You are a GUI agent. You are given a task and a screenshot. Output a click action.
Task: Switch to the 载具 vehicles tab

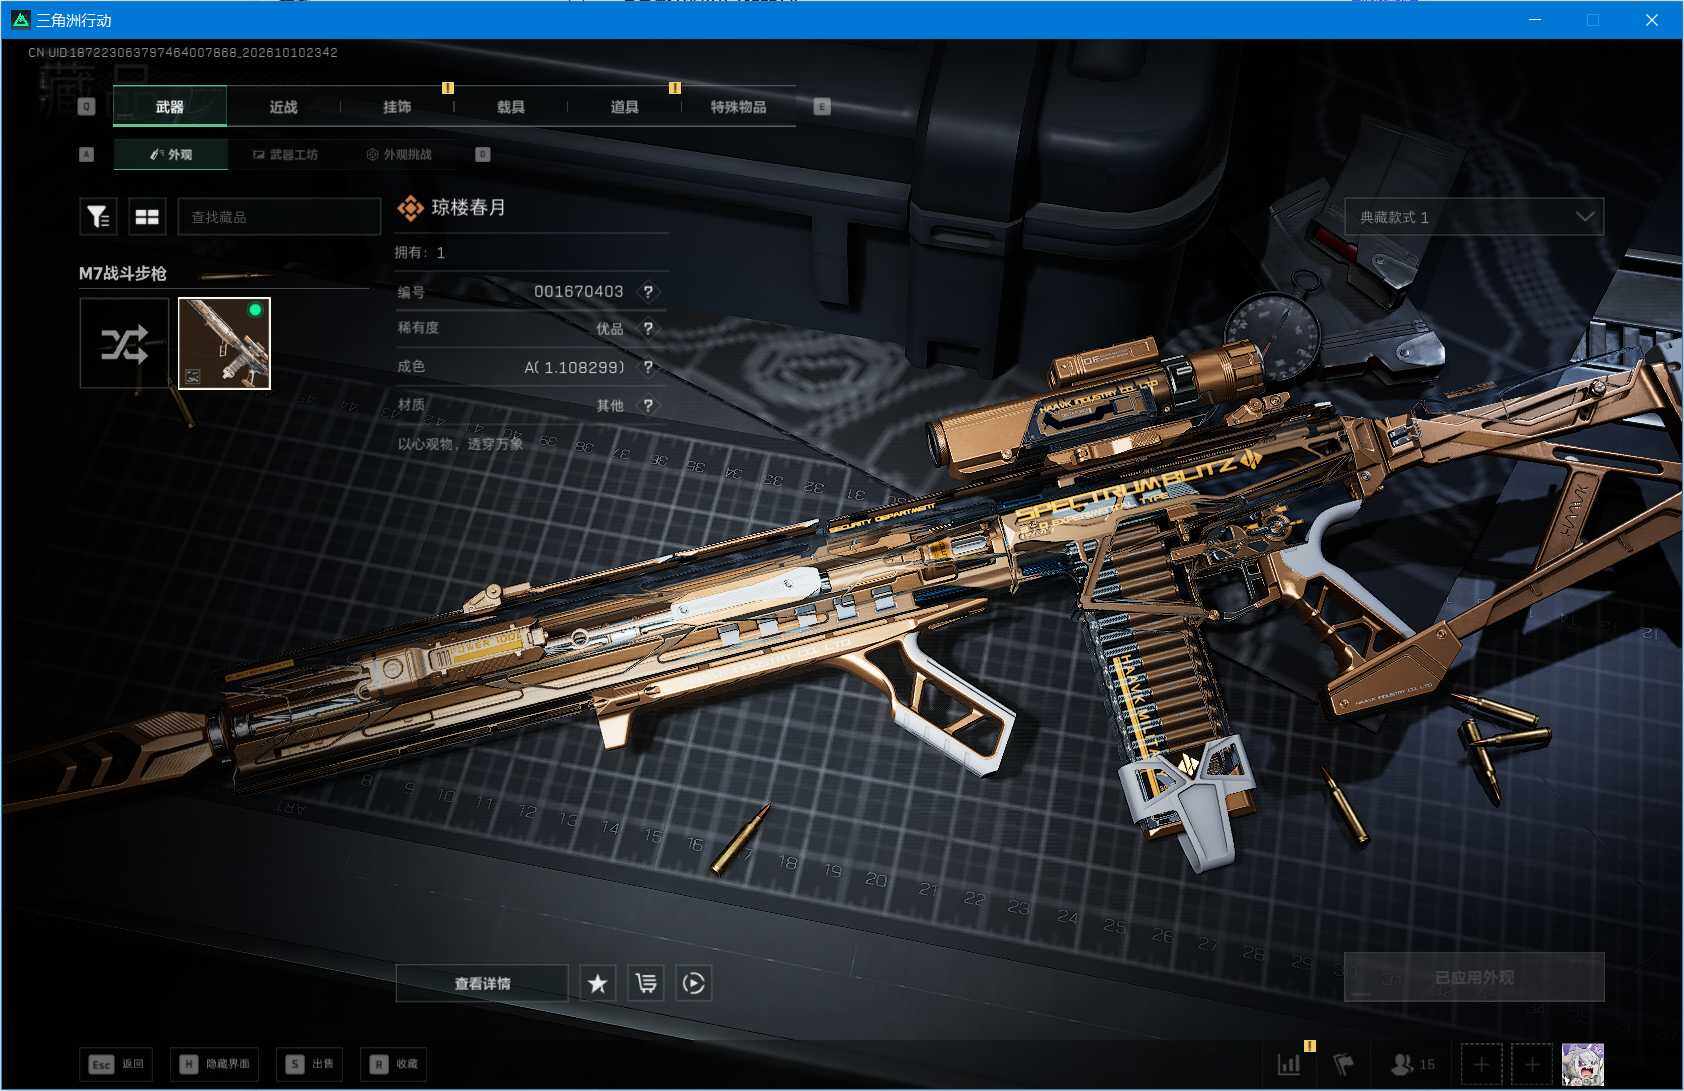pyautogui.click(x=511, y=106)
